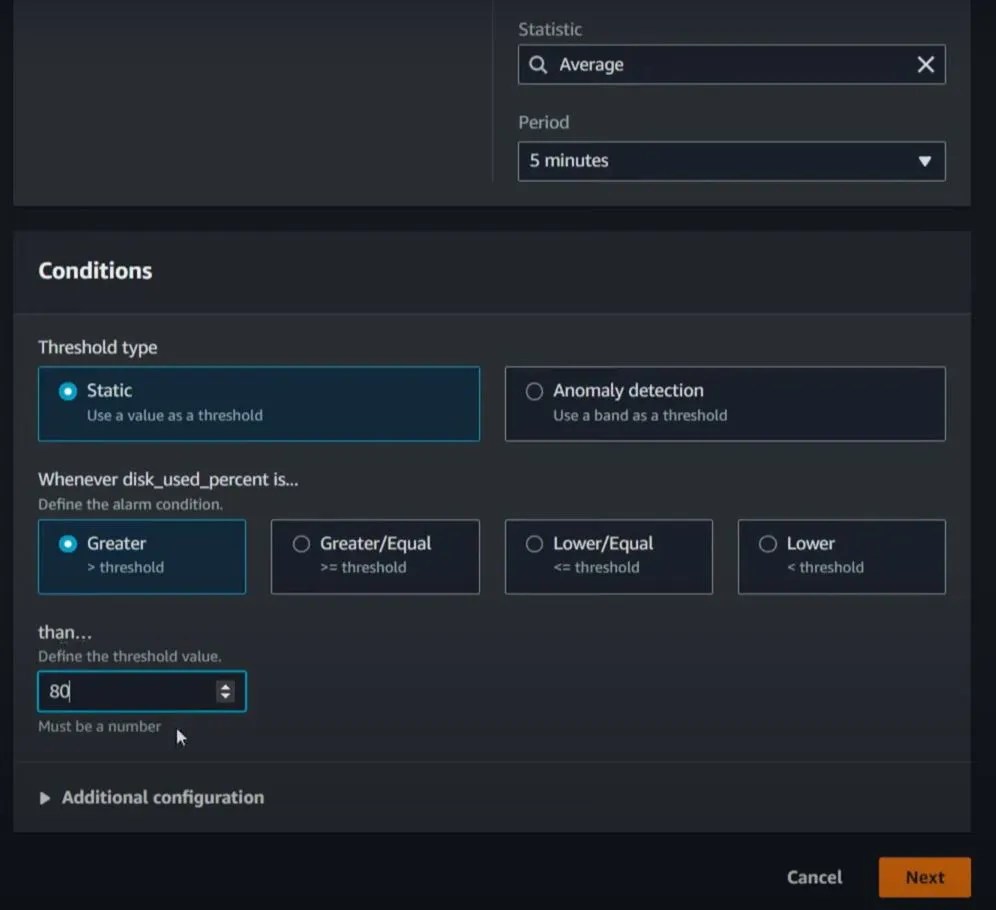Click the Cancel button
Viewport: 996px width, 910px height.
click(x=813, y=877)
